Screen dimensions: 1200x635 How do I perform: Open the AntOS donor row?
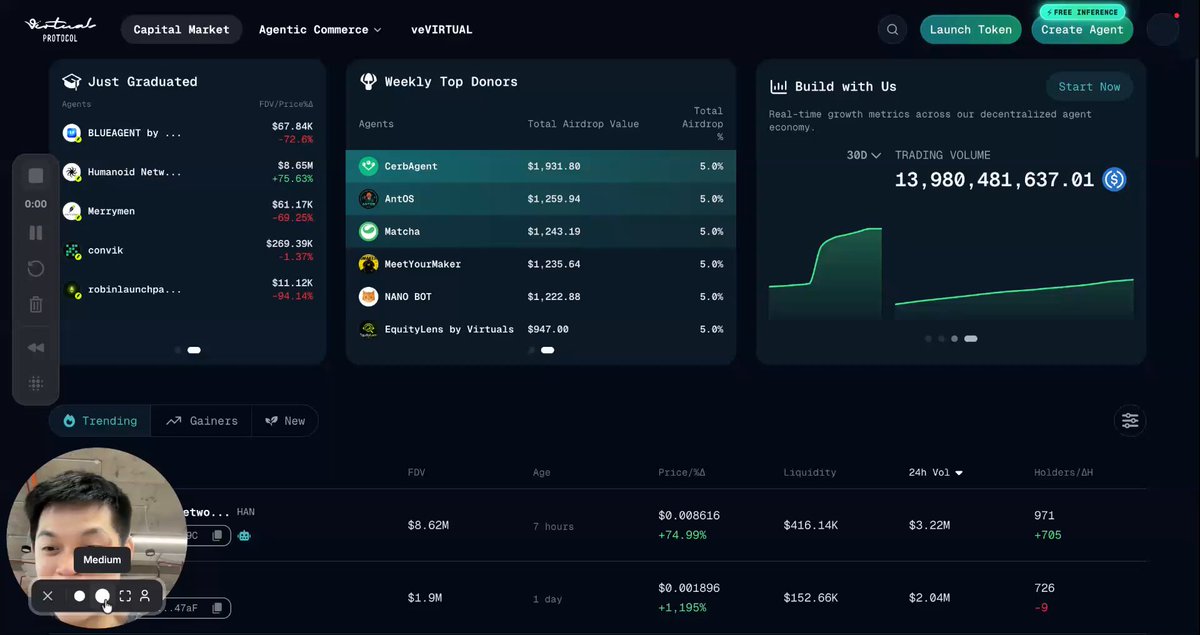(x=541, y=199)
